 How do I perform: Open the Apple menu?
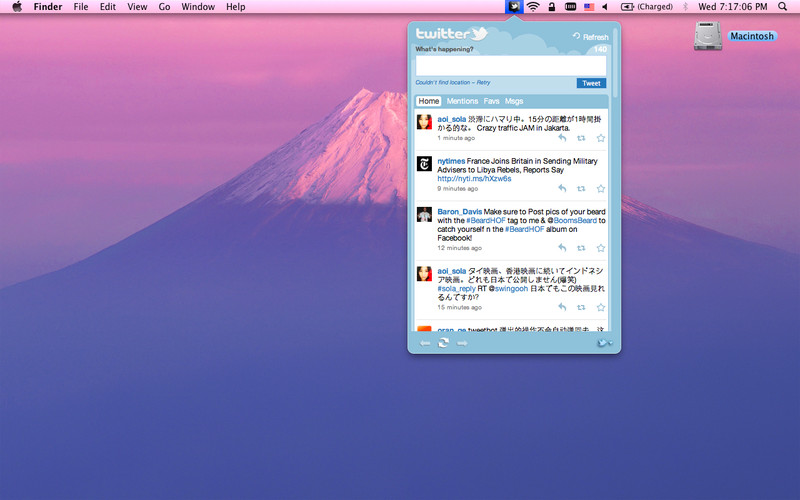point(17,7)
